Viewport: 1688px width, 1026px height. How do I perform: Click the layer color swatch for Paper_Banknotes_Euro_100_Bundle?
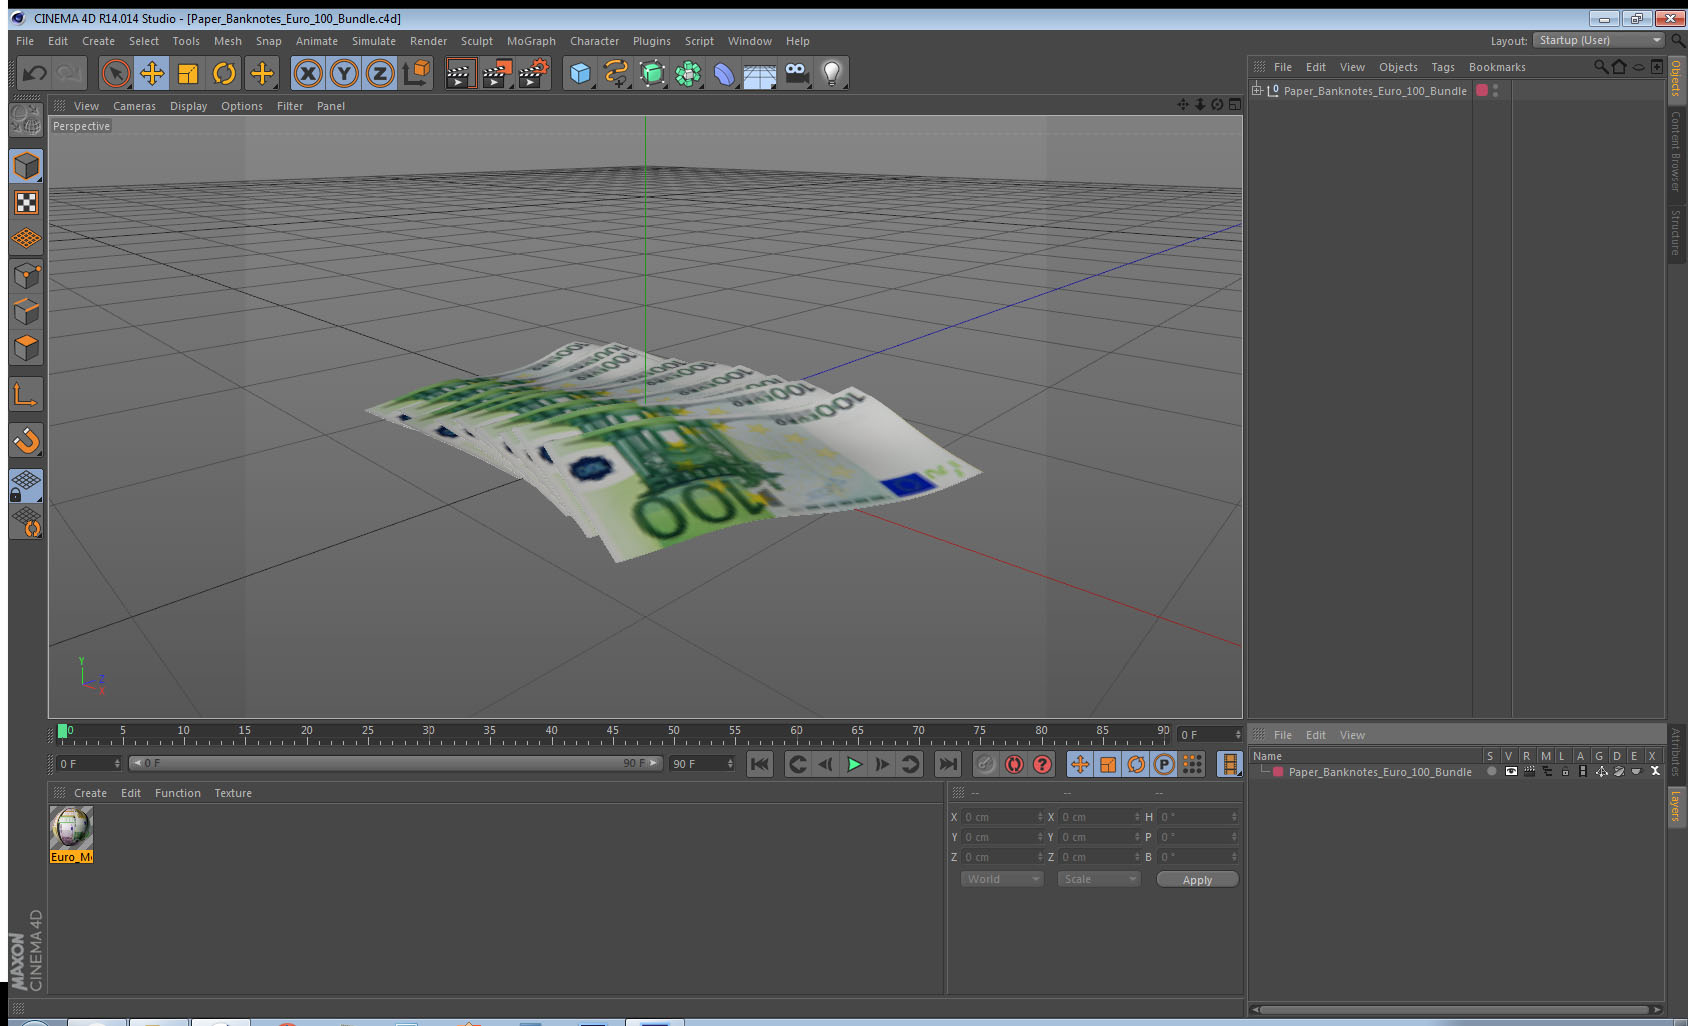click(1278, 772)
